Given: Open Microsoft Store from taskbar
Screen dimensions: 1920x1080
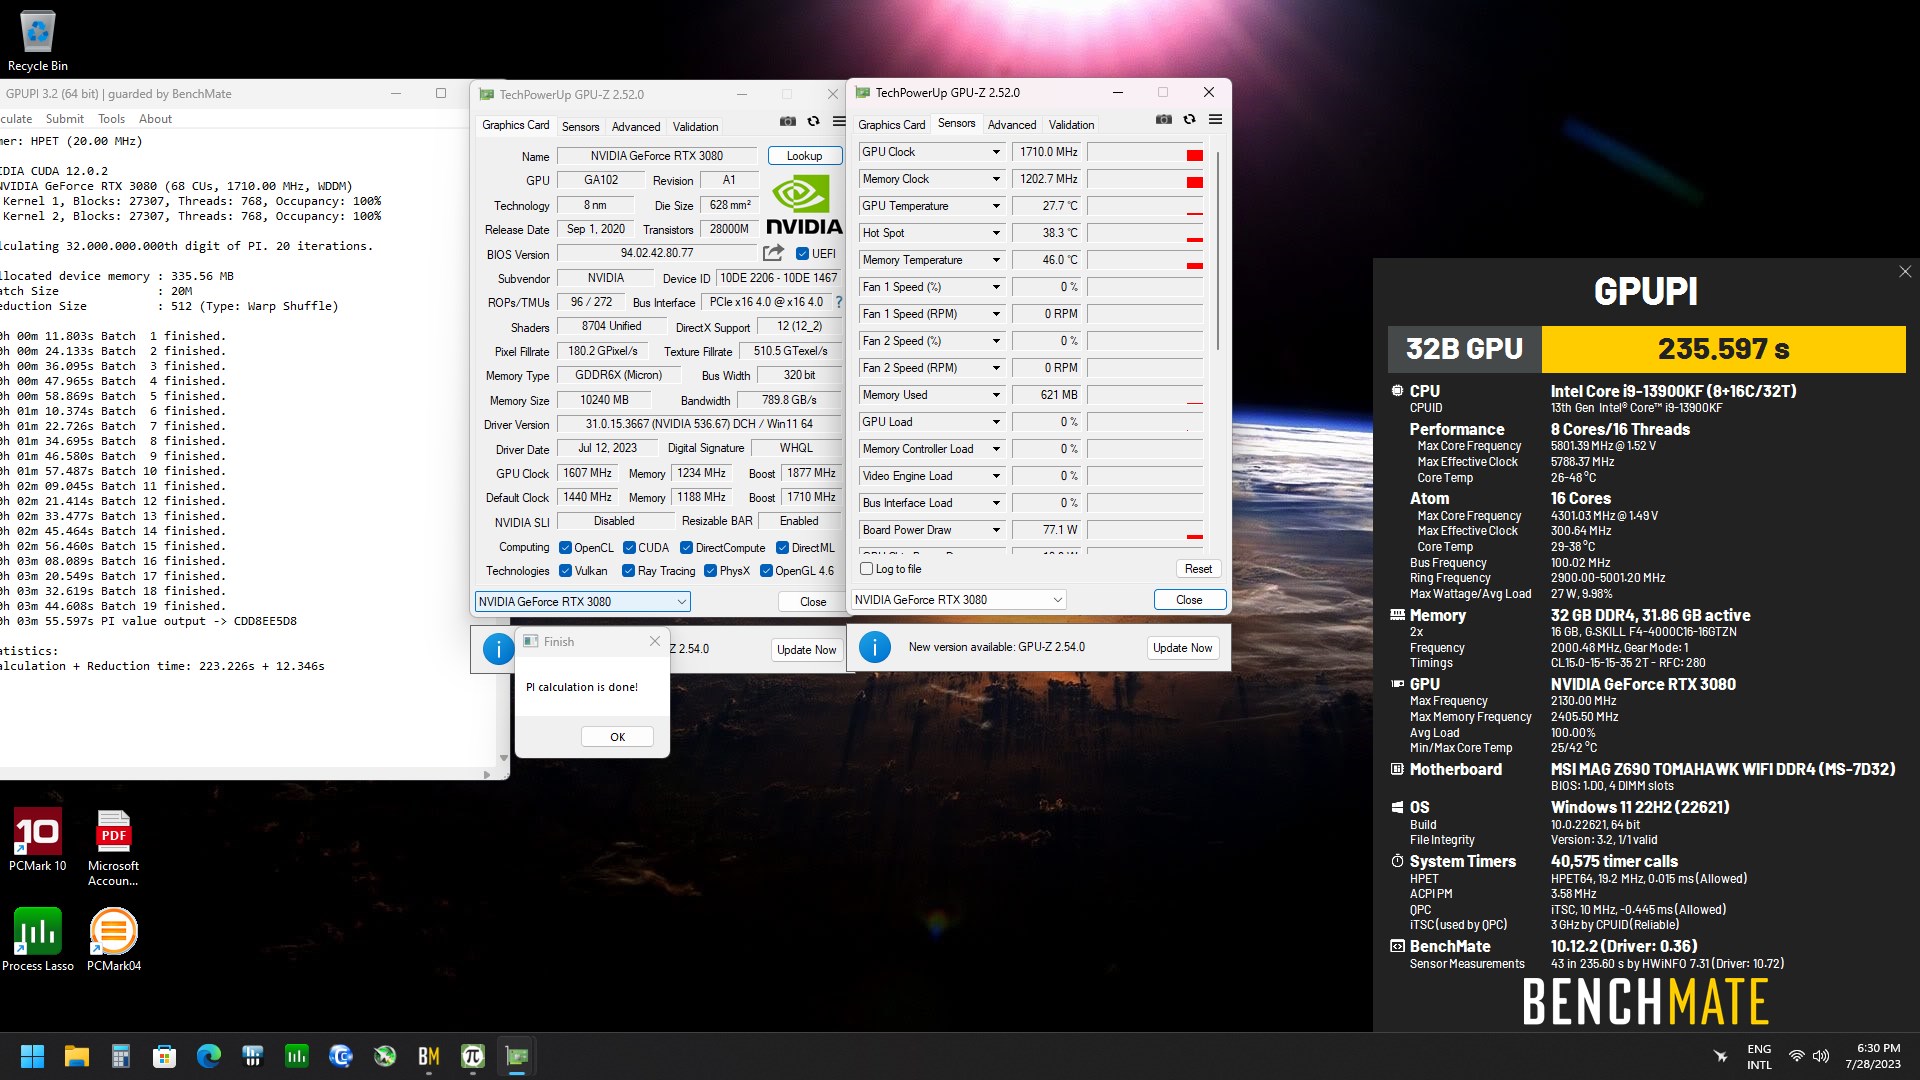Looking at the screenshot, I should click(x=165, y=1056).
